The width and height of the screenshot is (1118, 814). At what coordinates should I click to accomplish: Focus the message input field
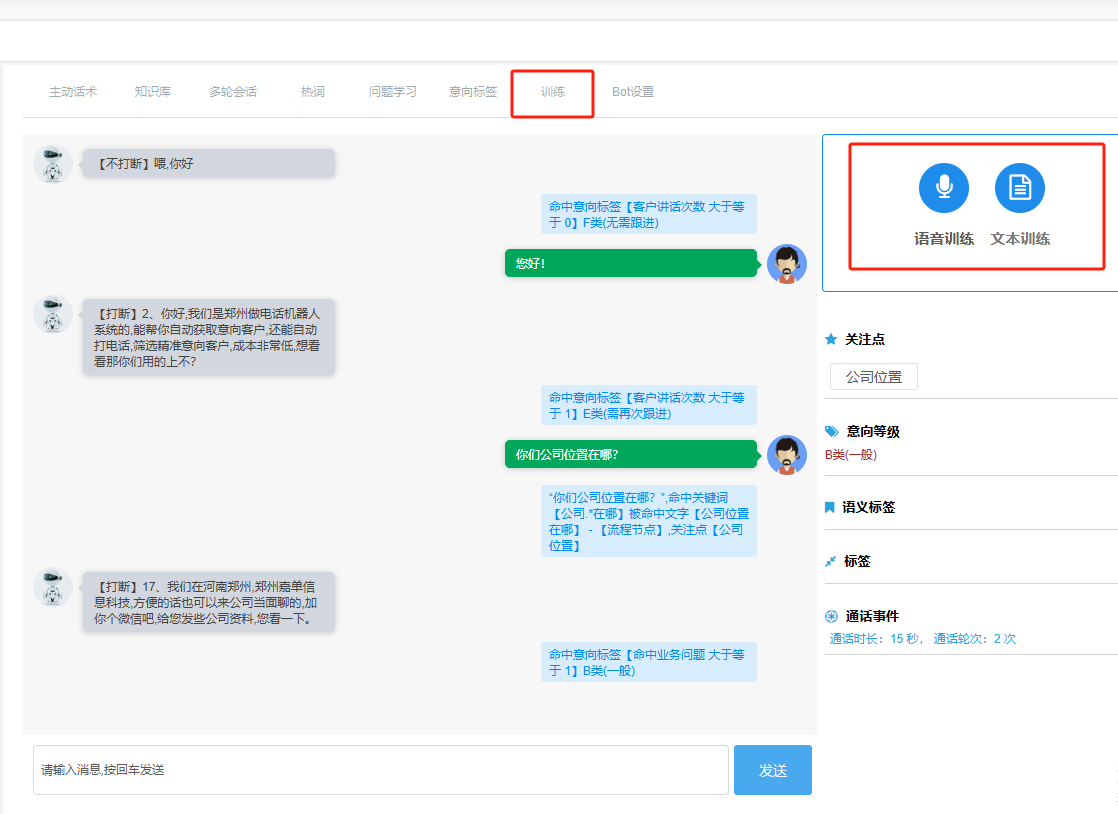click(x=380, y=770)
